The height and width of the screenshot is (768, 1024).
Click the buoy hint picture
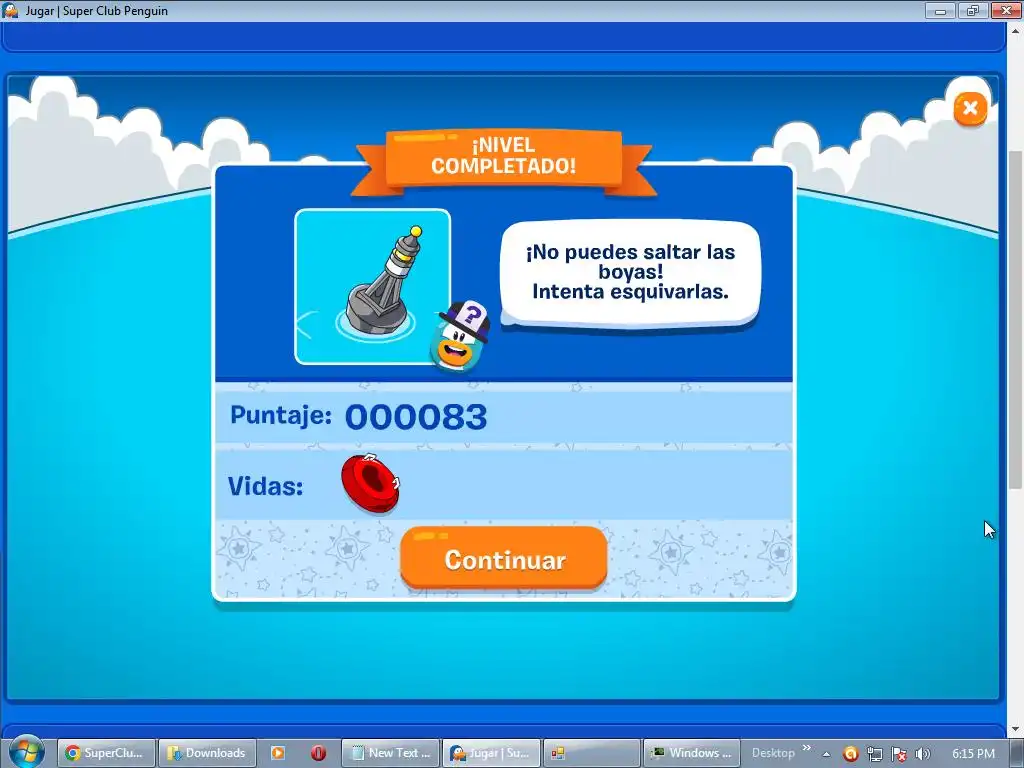(372, 286)
